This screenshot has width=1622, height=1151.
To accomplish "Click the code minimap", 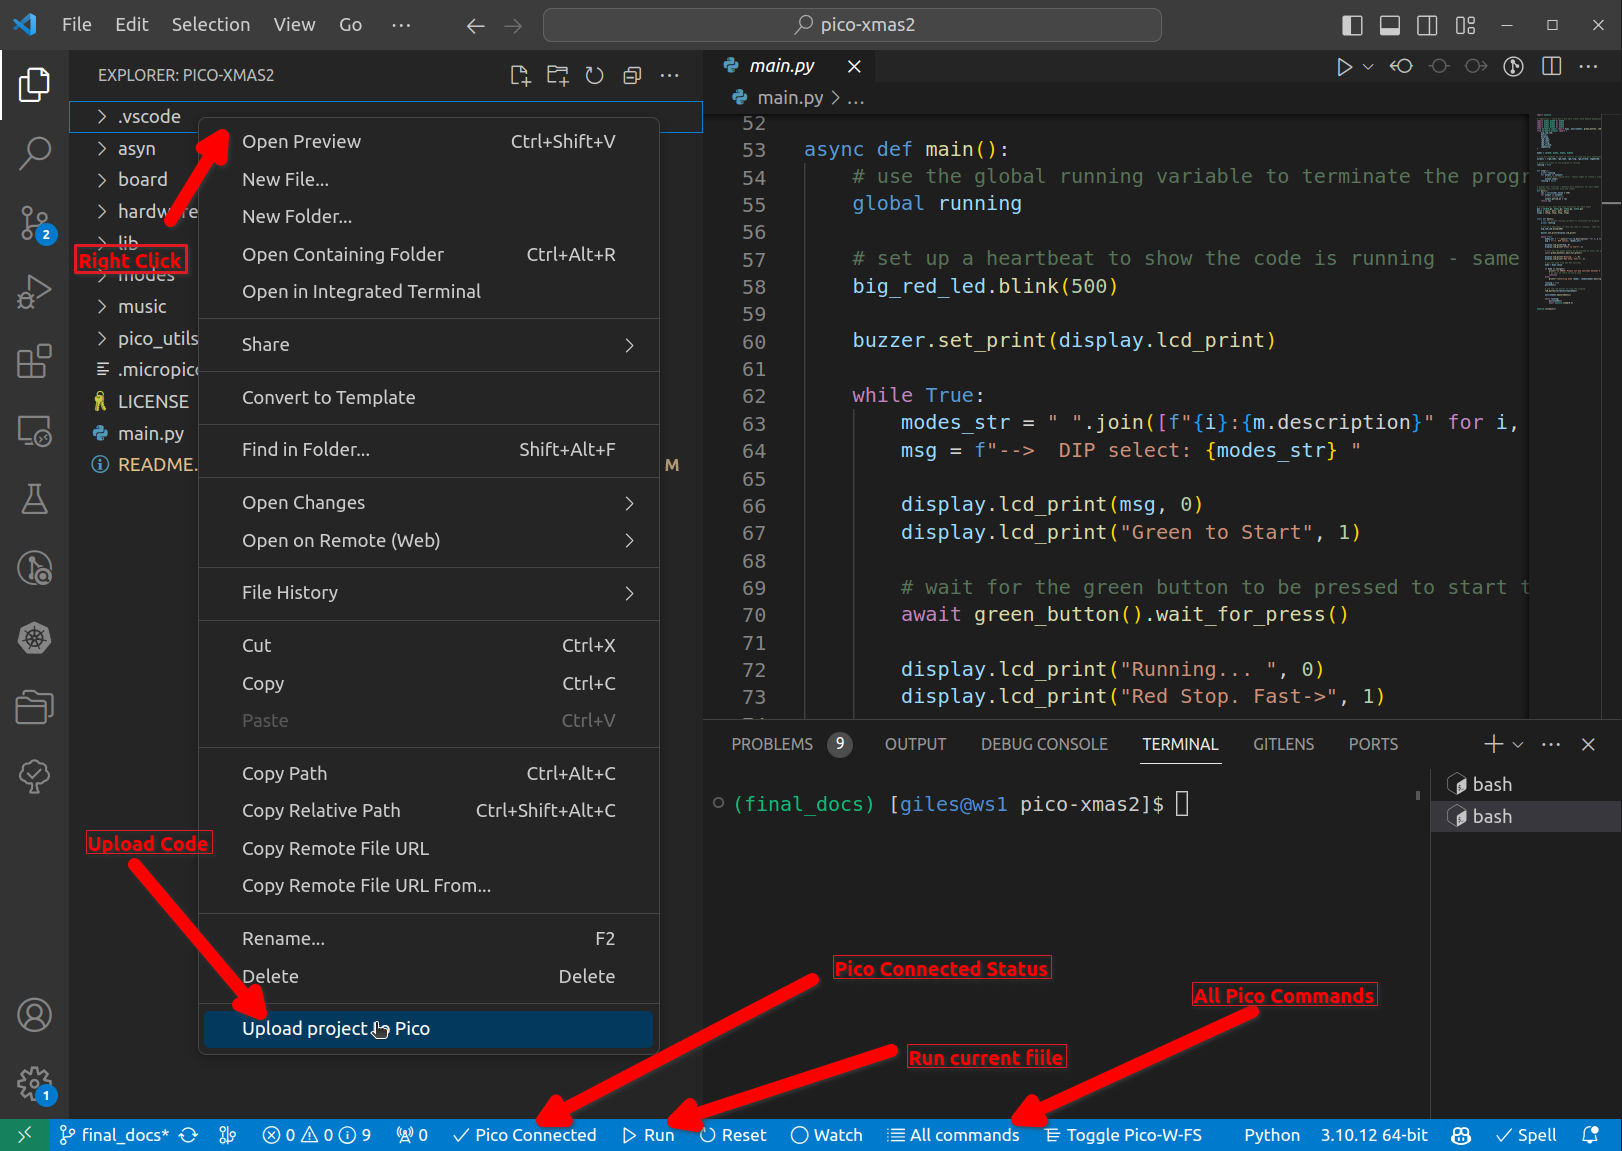I will (1566, 211).
